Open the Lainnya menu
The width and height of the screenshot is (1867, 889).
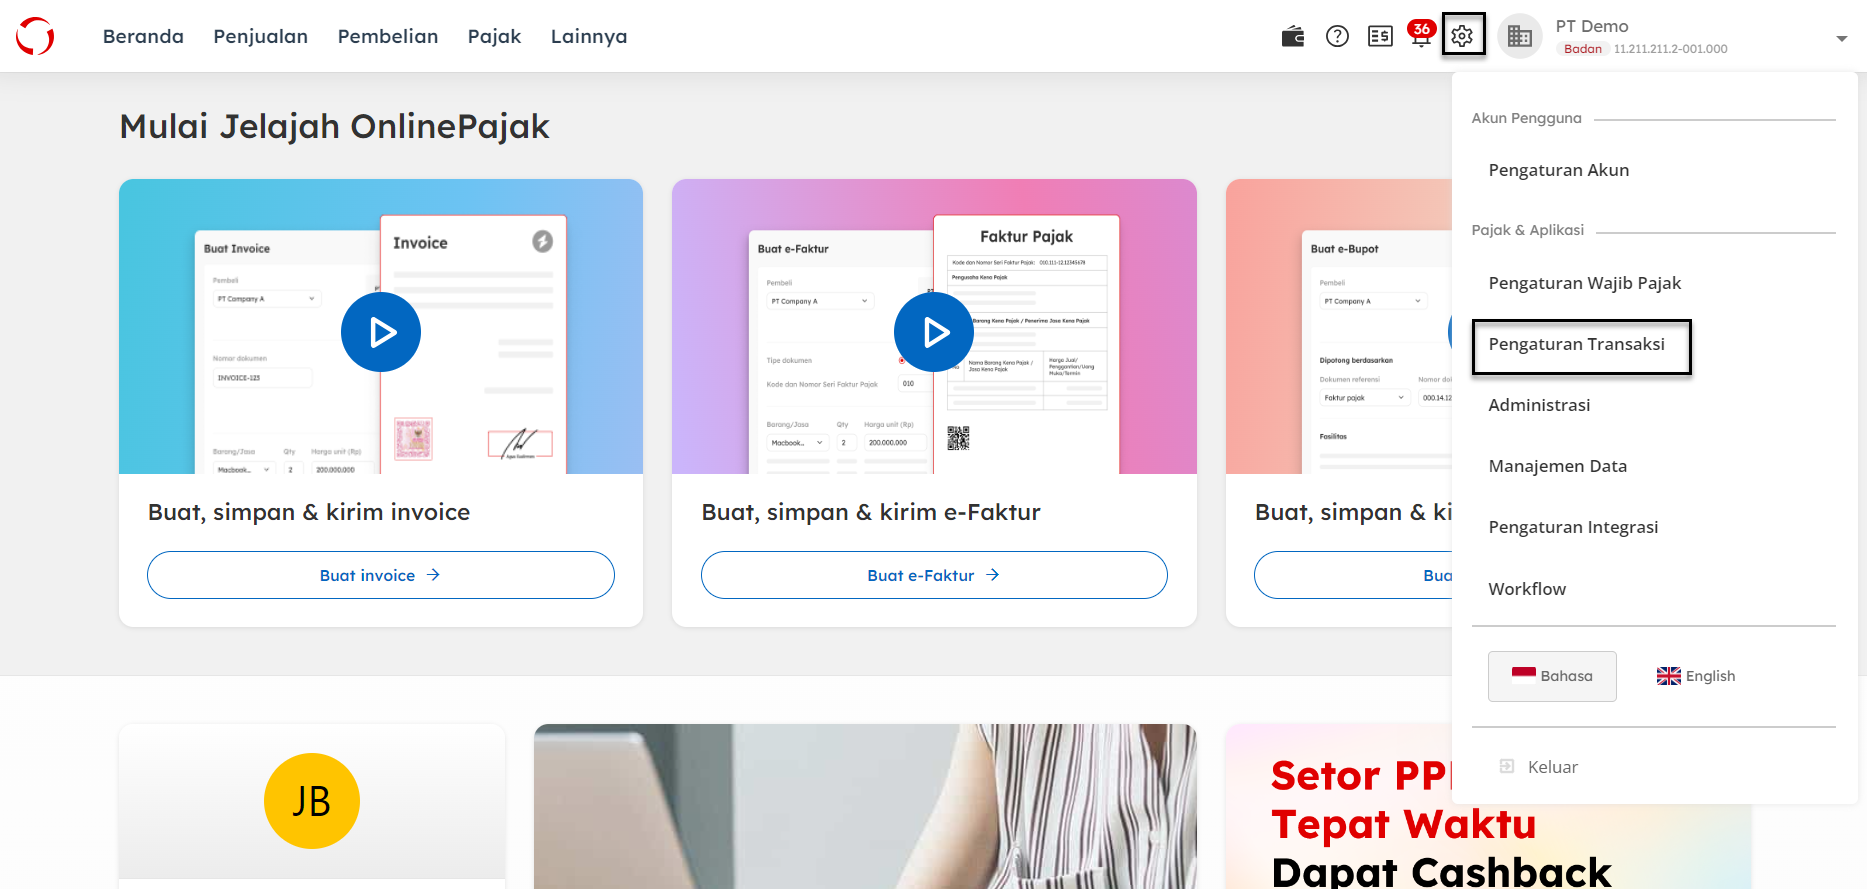pyautogui.click(x=589, y=36)
